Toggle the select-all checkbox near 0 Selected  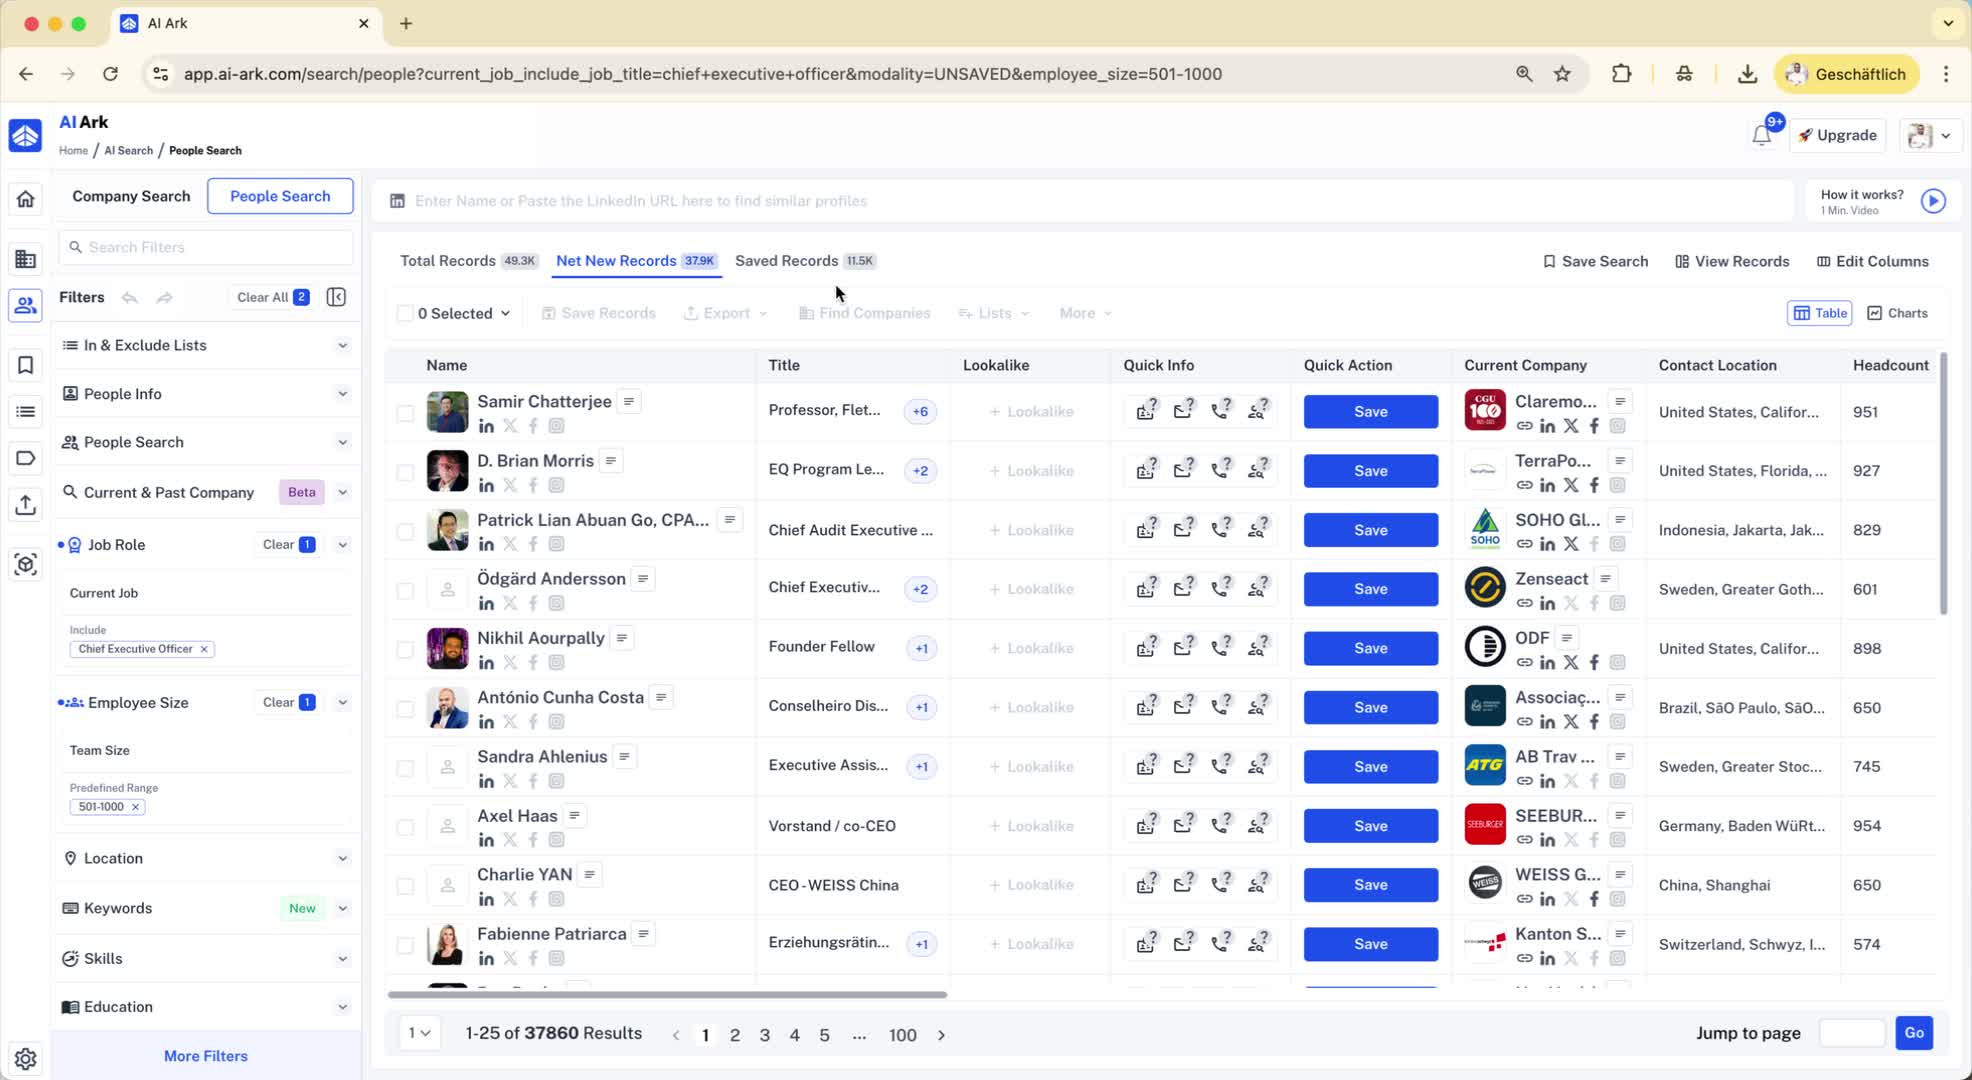[x=405, y=313]
